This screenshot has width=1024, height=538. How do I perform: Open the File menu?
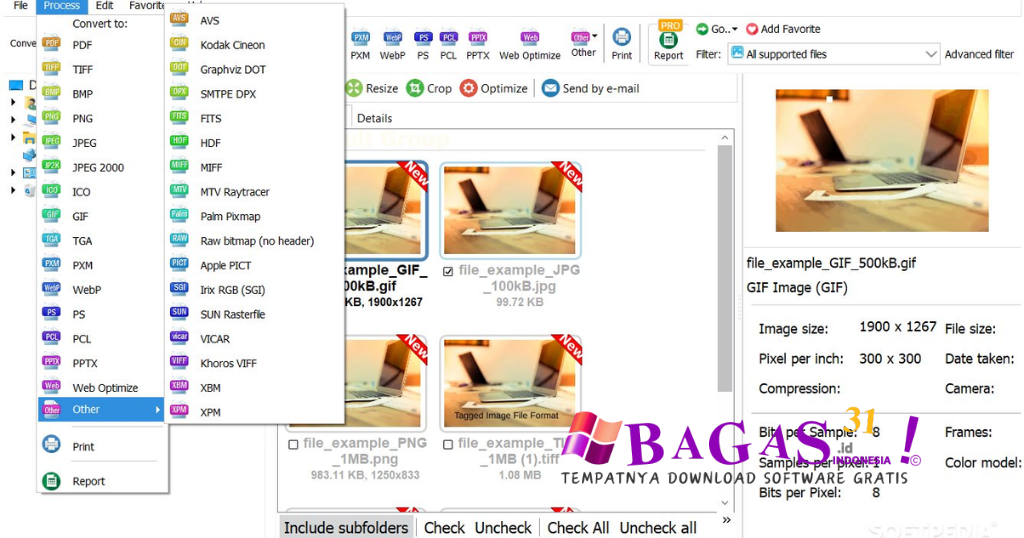tap(21, 6)
